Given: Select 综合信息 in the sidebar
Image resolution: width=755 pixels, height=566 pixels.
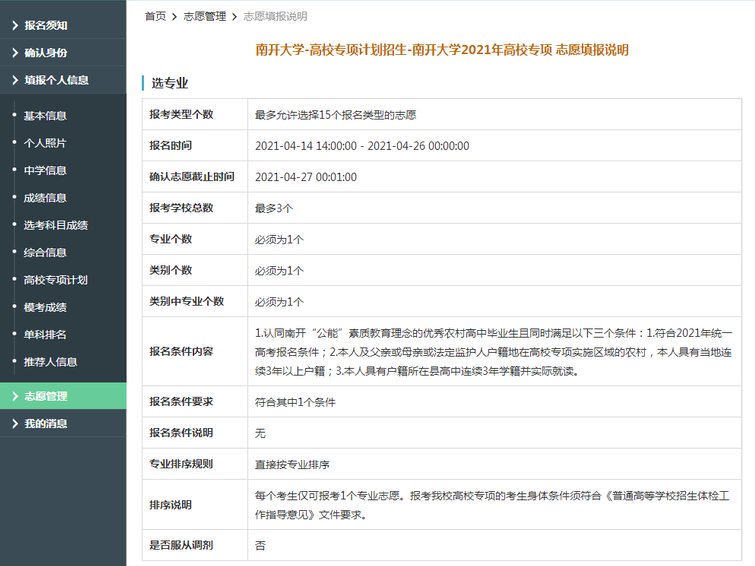Looking at the screenshot, I should click(45, 253).
